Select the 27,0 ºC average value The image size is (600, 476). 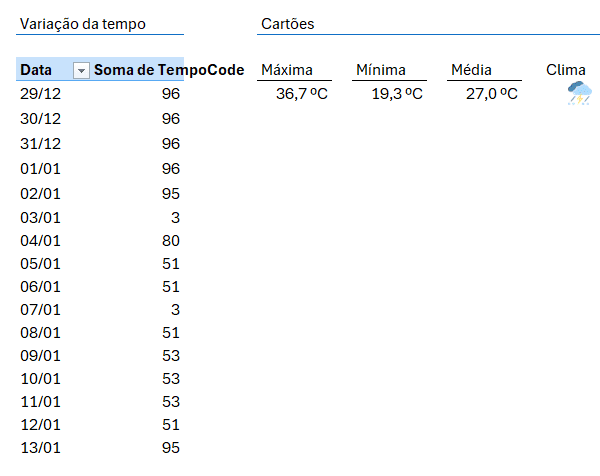coord(492,94)
